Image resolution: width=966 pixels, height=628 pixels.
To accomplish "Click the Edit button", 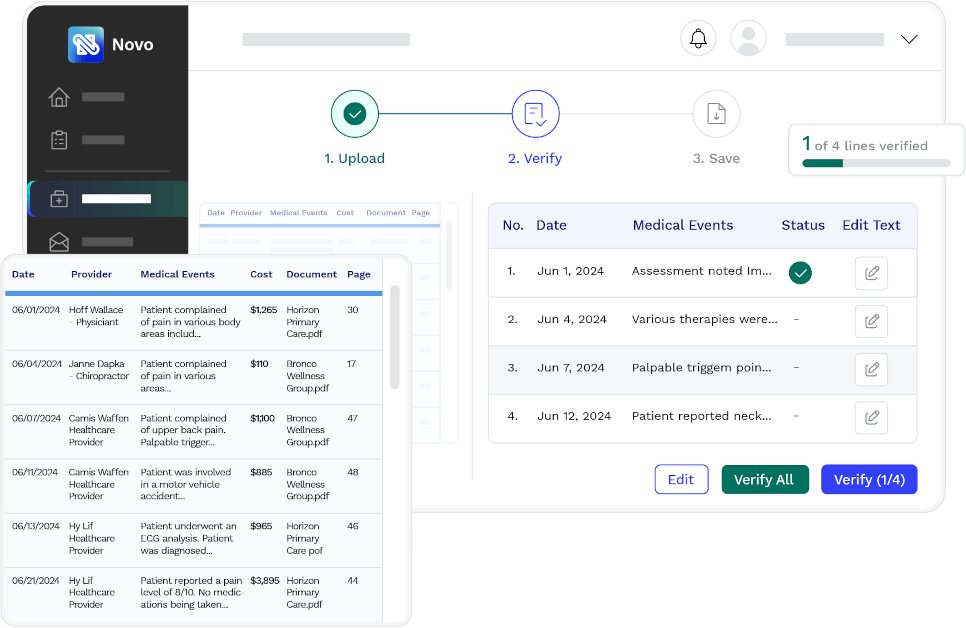I will 681,479.
